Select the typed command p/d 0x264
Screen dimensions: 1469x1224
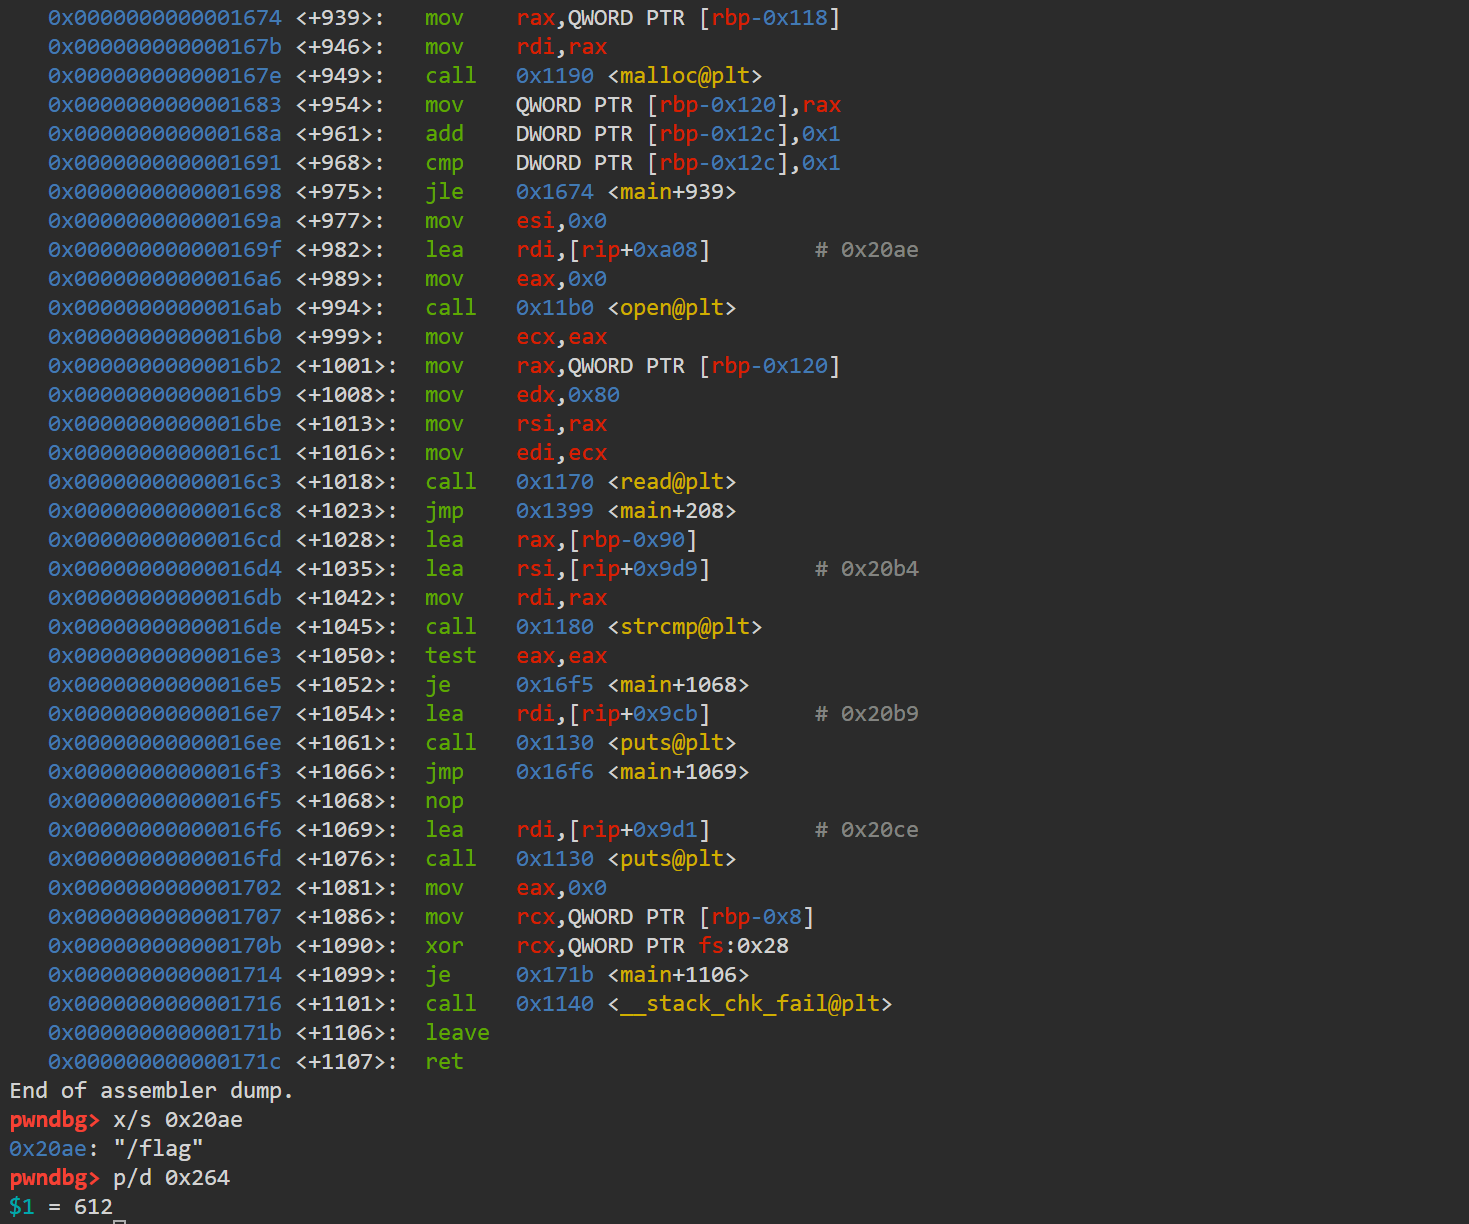tap(171, 1178)
